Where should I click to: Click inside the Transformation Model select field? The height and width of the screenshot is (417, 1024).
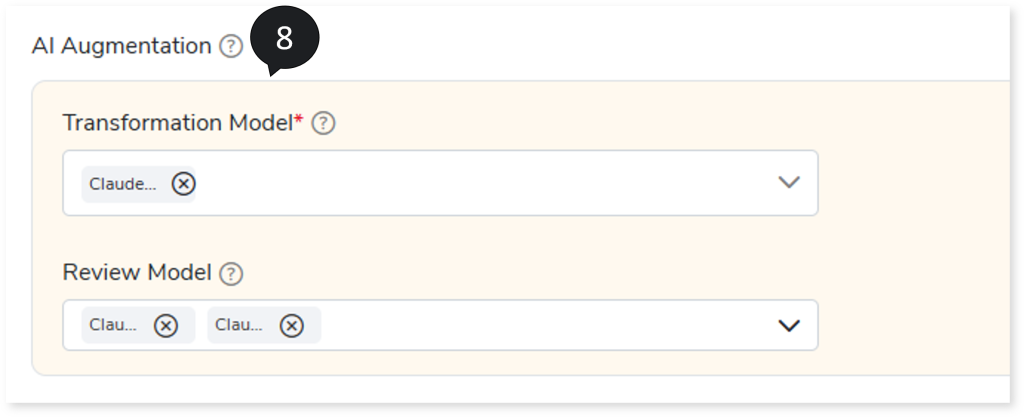pos(480,183)
